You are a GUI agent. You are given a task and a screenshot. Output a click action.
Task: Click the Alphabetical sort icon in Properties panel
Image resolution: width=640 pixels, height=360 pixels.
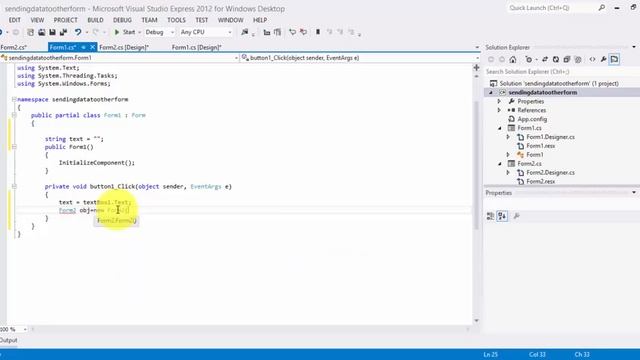[502, 216]
